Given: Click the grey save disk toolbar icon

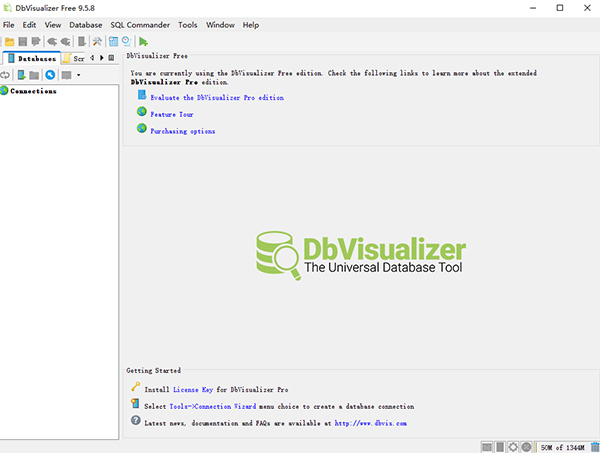Looking at the screenshot, I should click(x=23, y=41).
